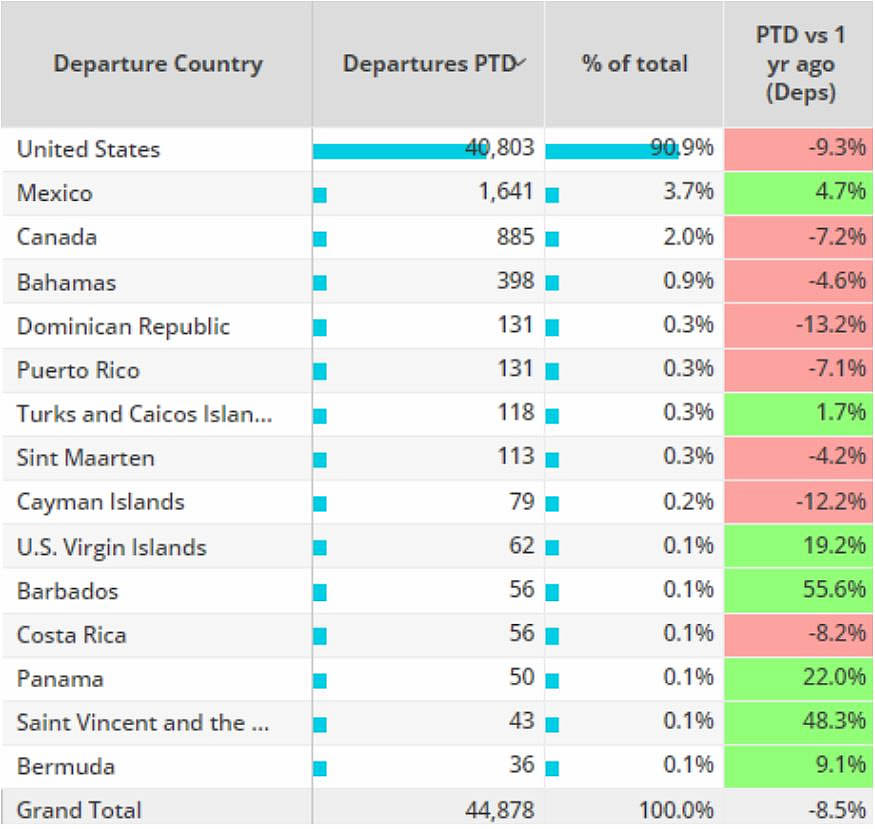Click the red -9.3% United States cell

(798, 150)
